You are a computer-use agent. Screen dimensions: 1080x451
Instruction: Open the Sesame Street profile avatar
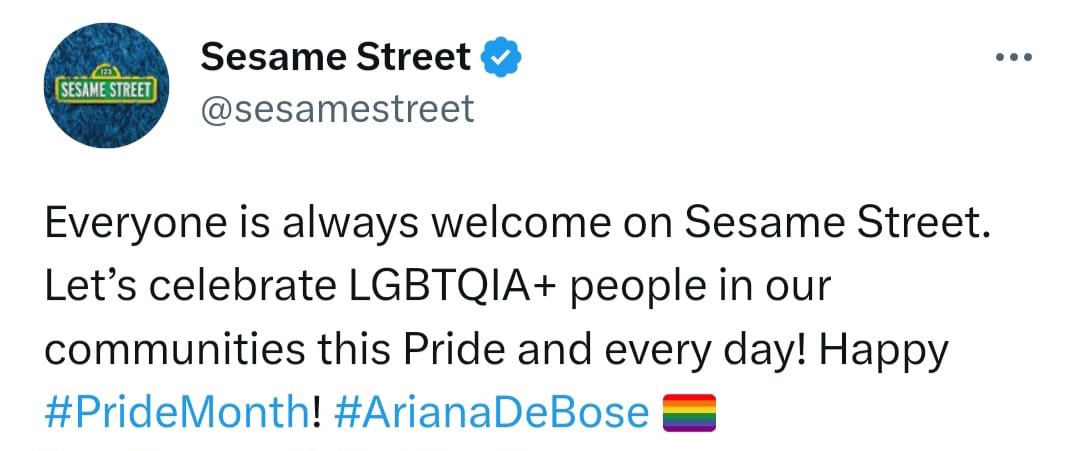107,85
